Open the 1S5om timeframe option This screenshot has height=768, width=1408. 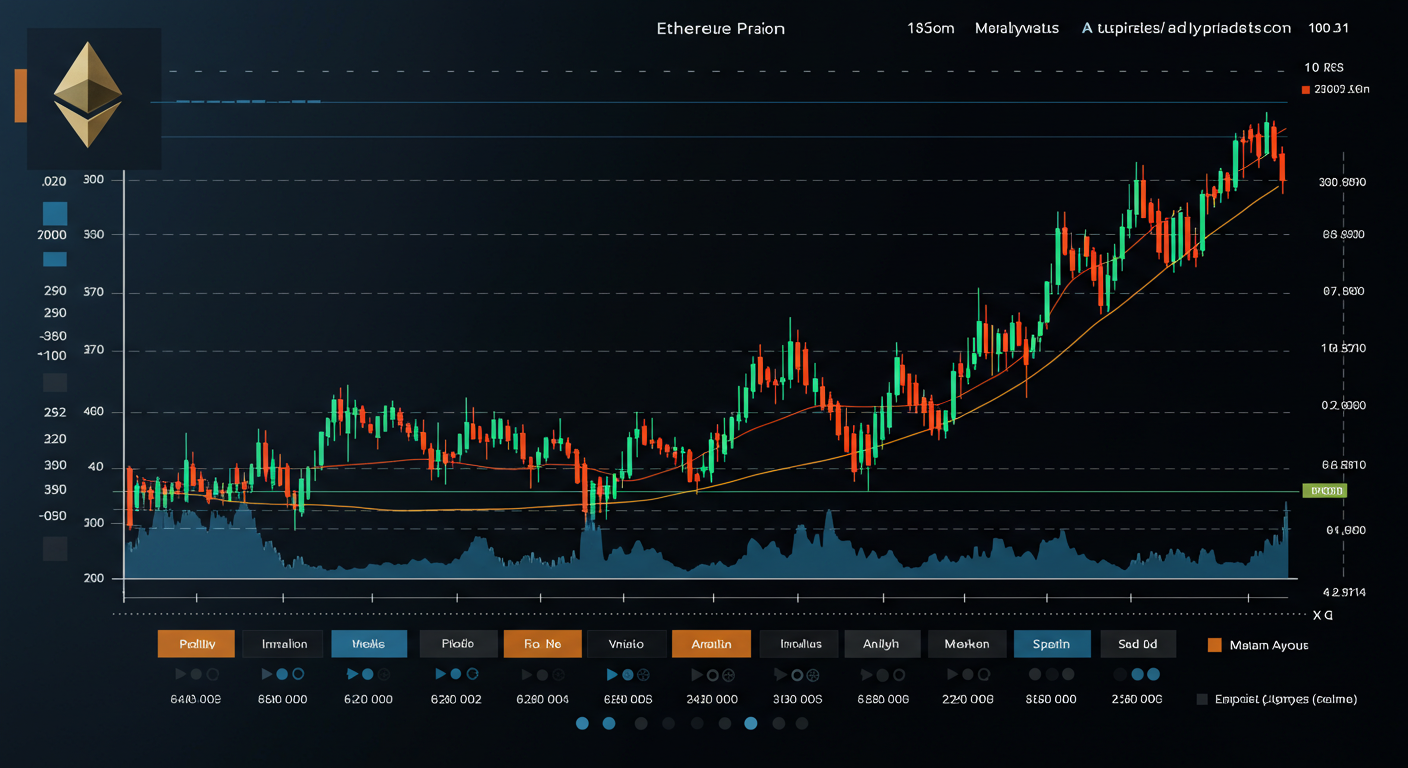(930, 29)
